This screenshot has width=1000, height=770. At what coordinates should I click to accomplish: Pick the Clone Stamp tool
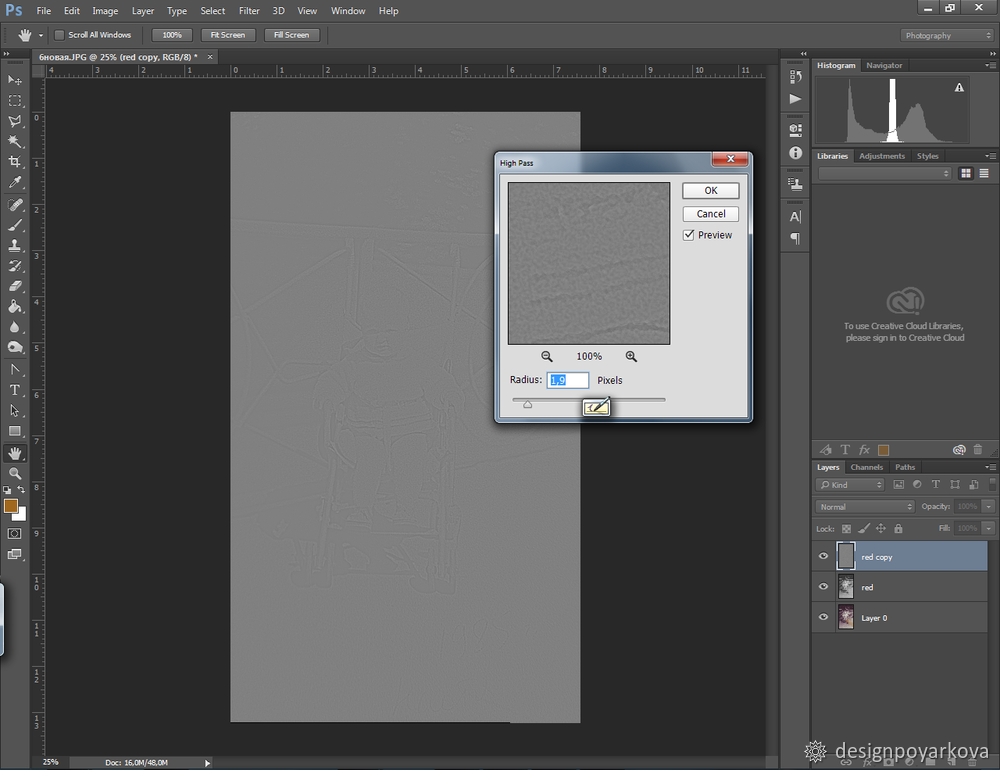tap(15, 245)
